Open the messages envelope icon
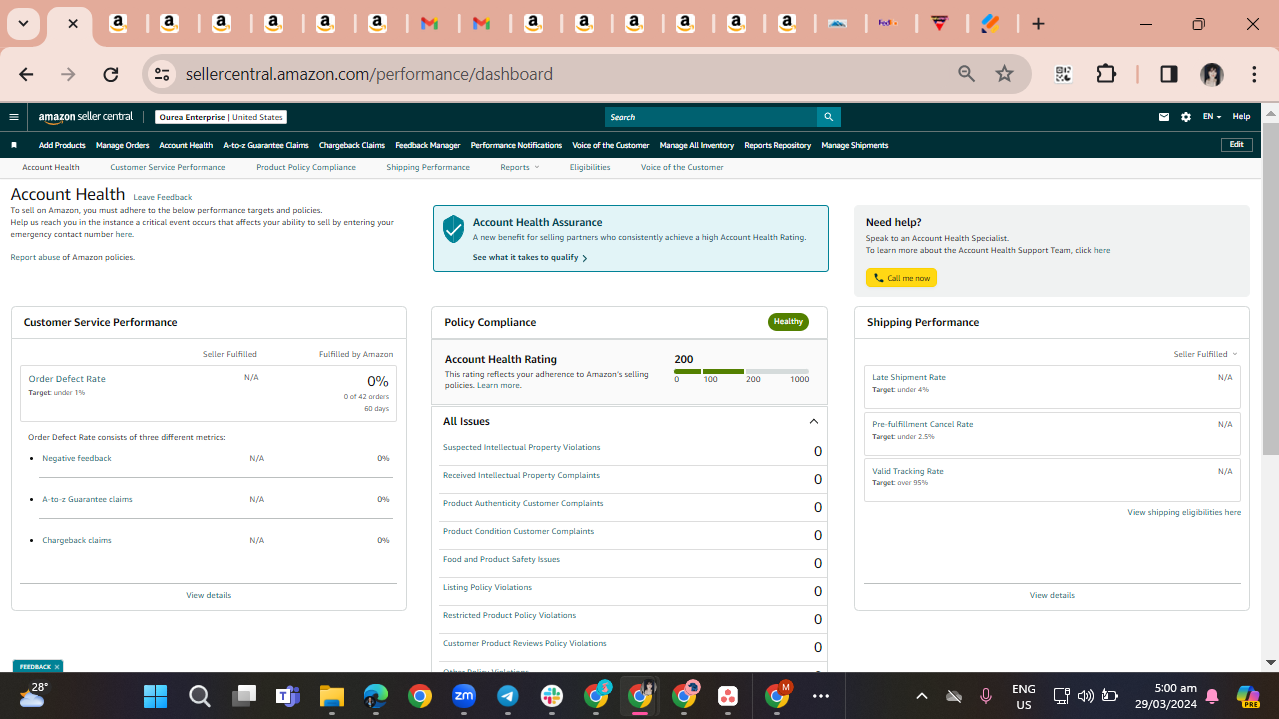This screenshot has height=719, width=1279. (1164, 117)
